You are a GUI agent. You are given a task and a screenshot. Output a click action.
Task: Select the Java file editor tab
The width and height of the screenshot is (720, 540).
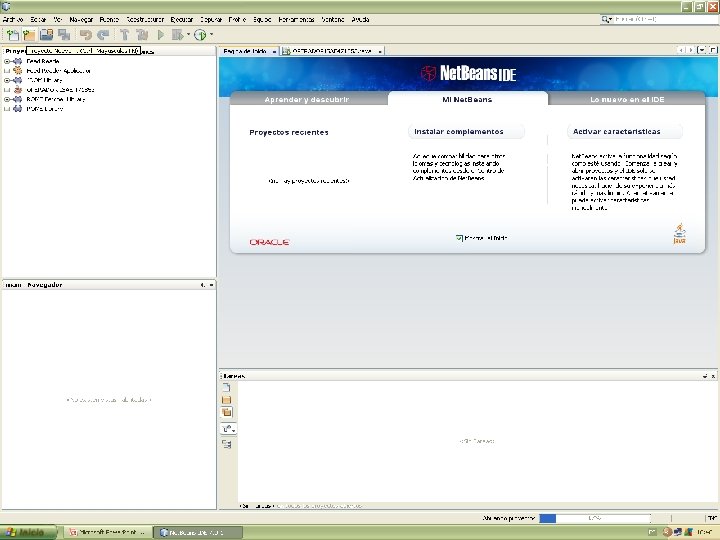pos(332,51)
